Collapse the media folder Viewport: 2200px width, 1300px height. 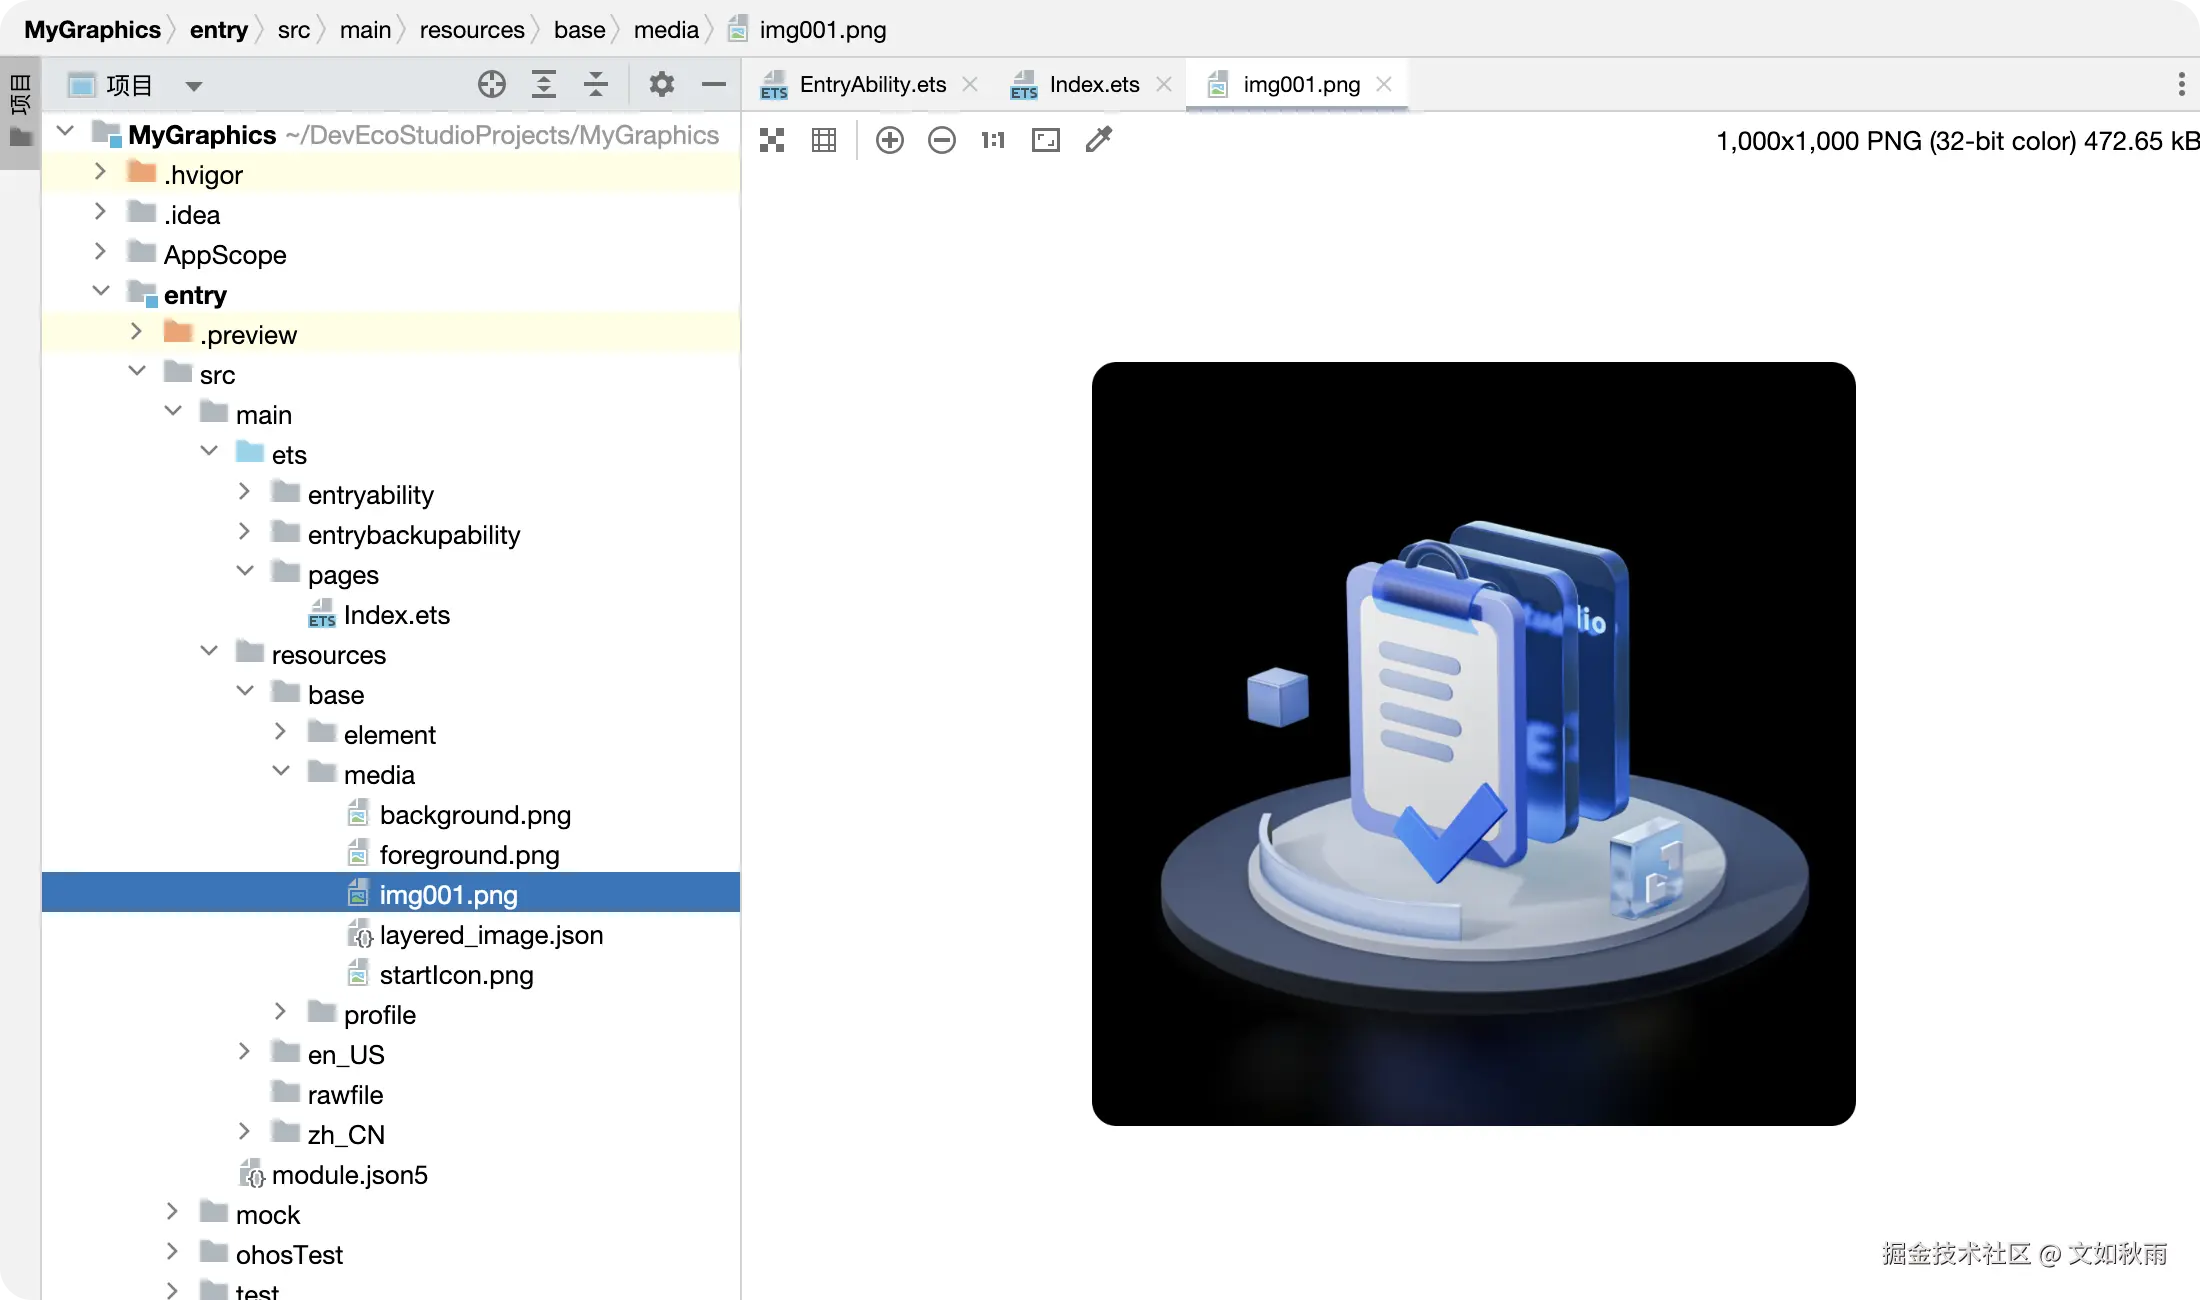281,772
